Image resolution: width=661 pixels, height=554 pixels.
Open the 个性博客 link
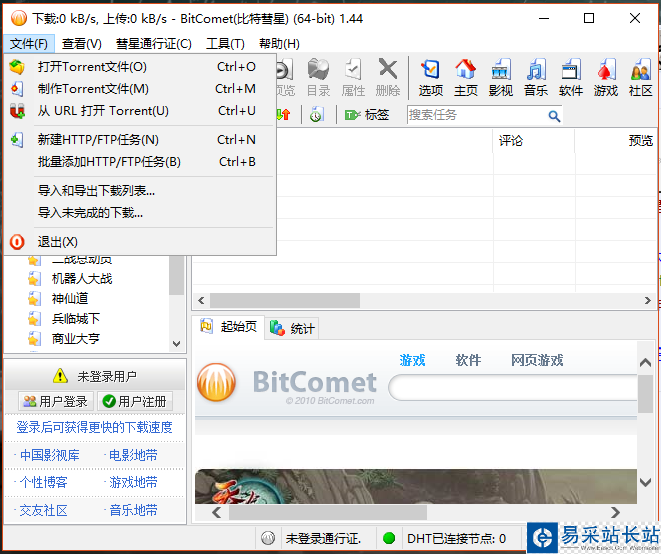point(43,482)
